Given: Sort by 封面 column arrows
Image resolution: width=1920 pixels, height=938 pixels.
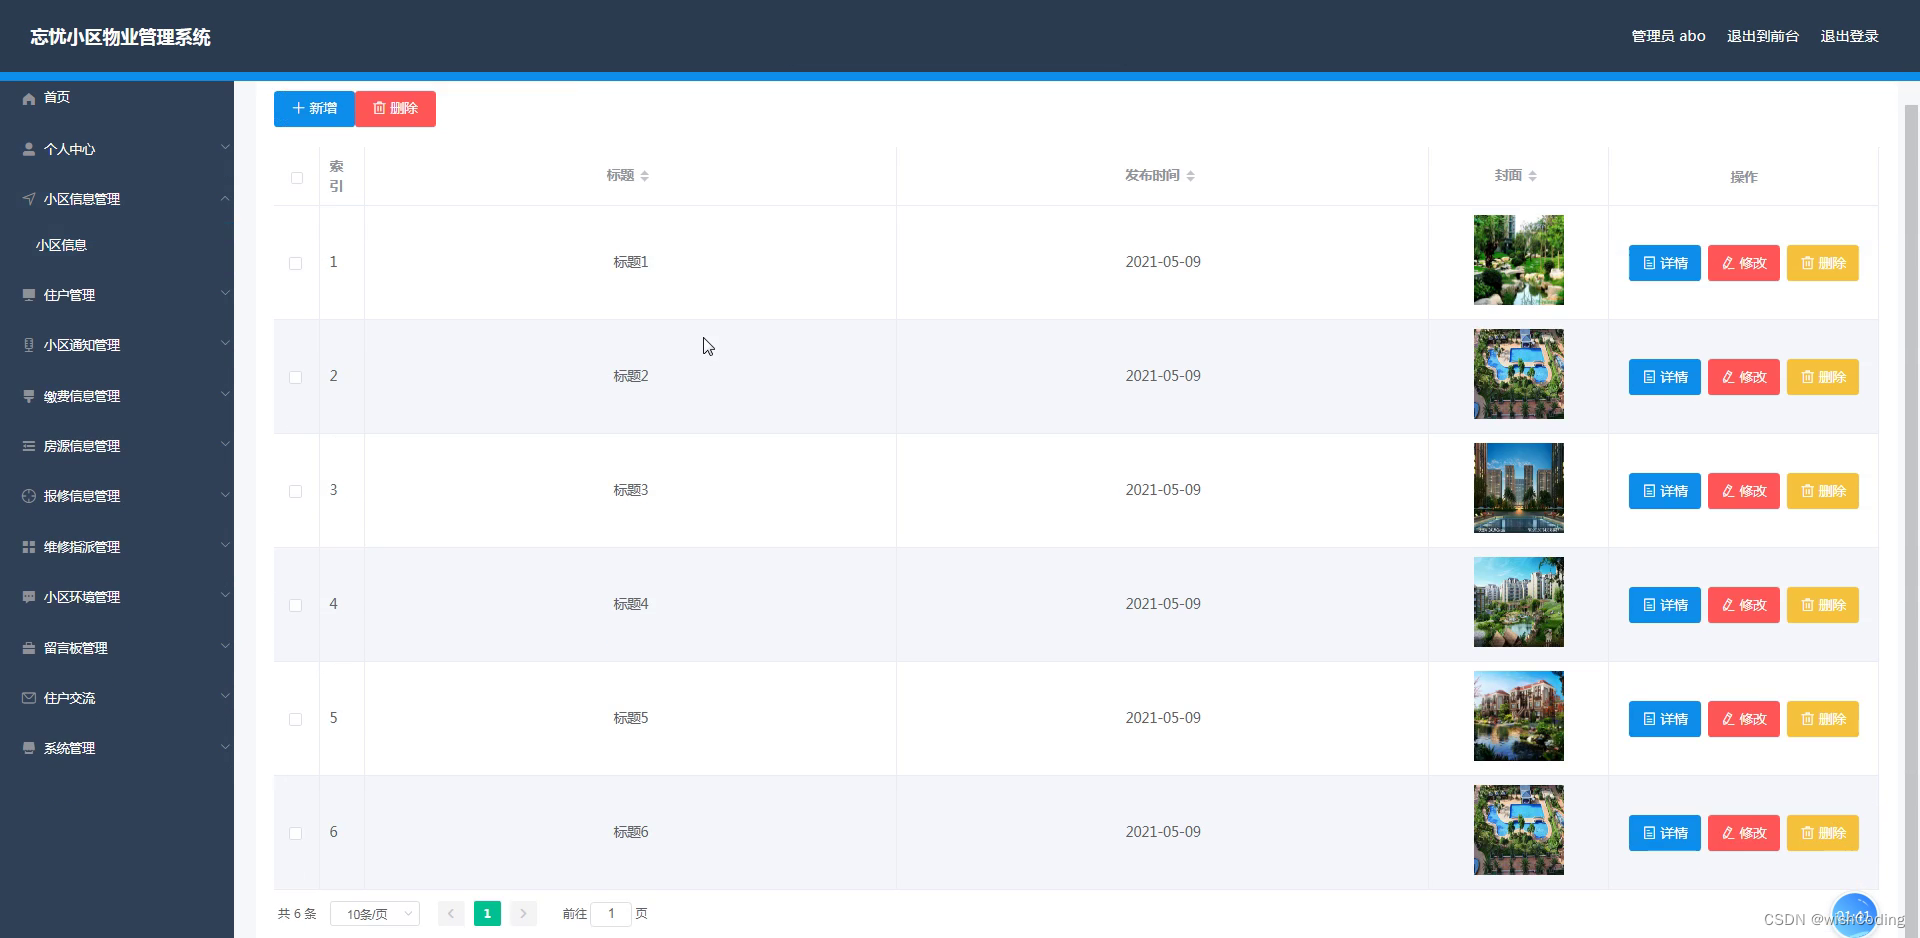Looking at the screenshot, I should click(1533, 176).
